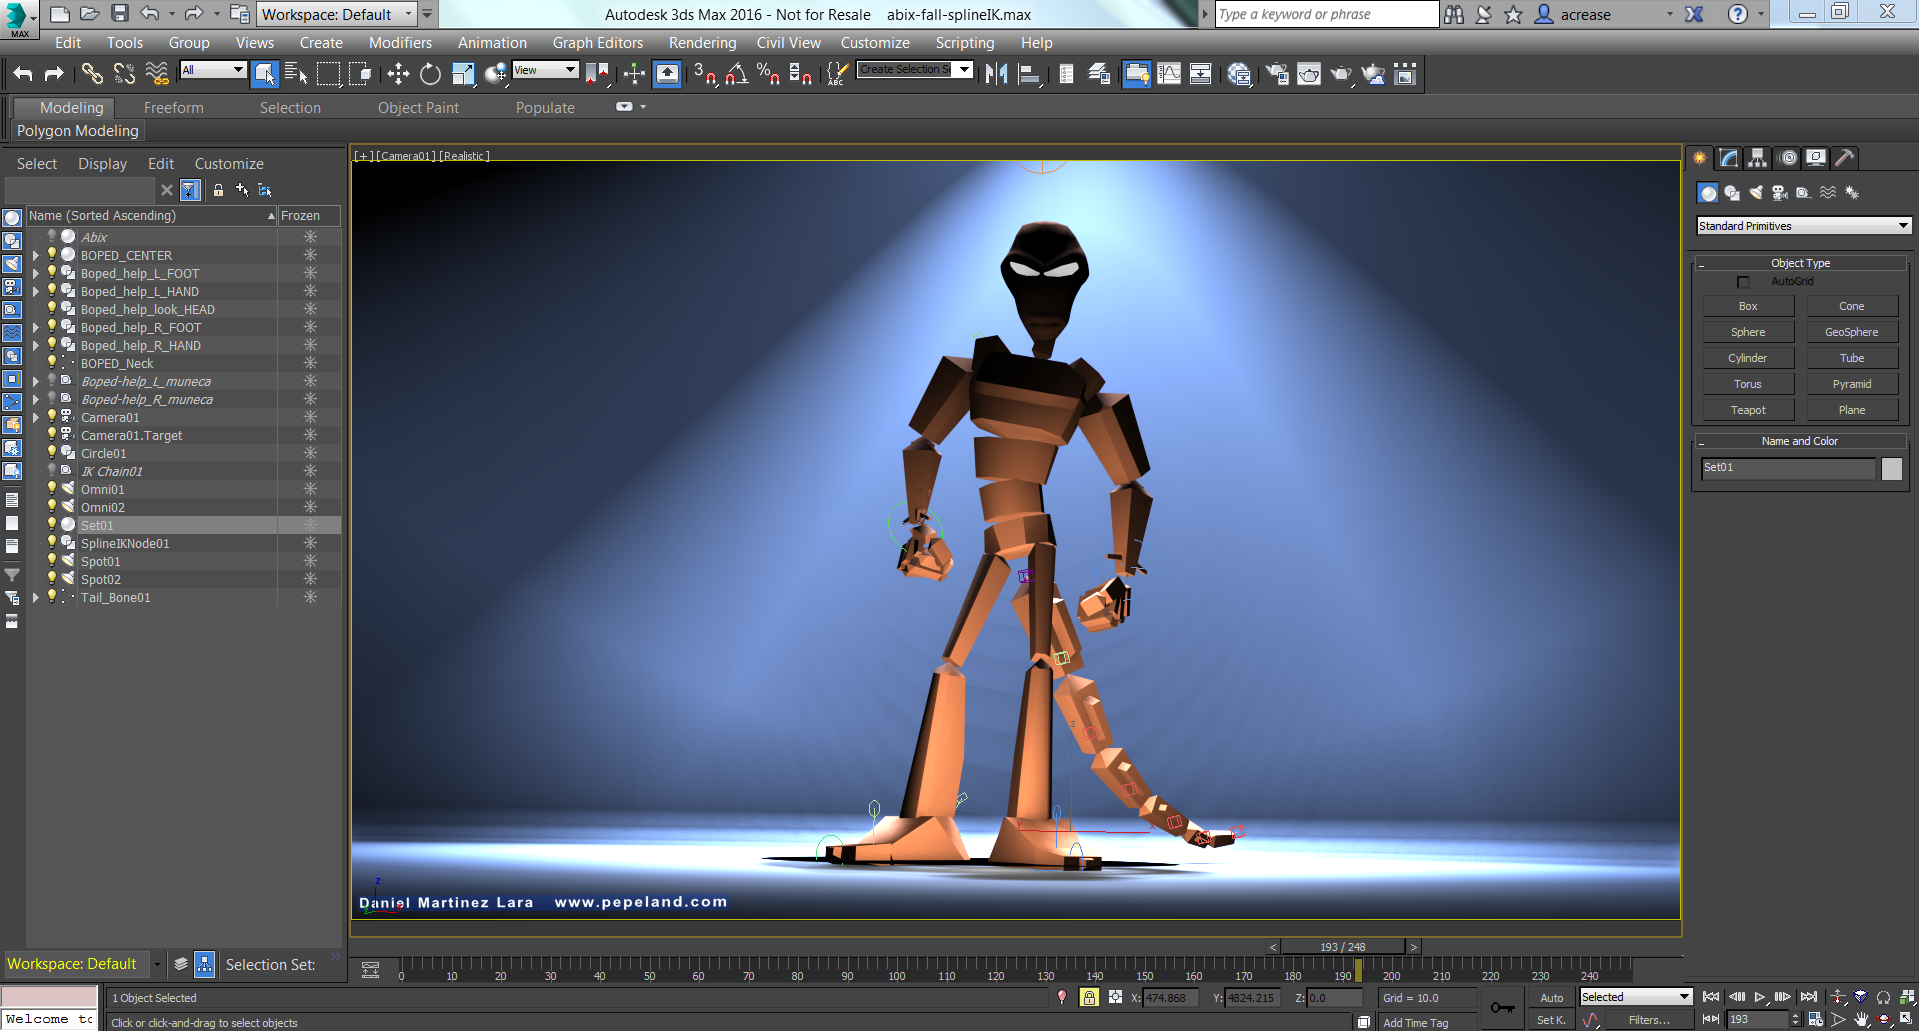Create a Teapot primitive

(x=1747, y=409)
